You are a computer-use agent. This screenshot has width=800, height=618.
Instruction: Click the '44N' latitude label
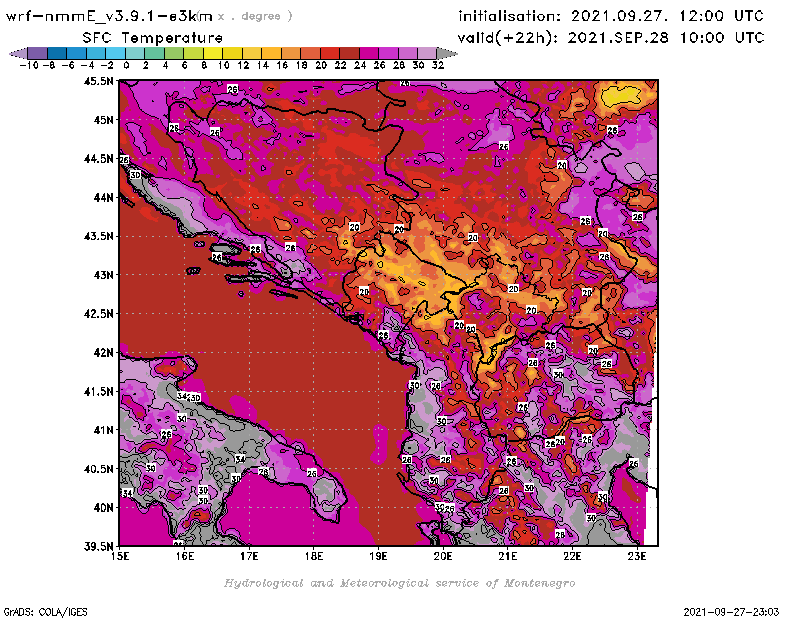[x=103, y=197]
